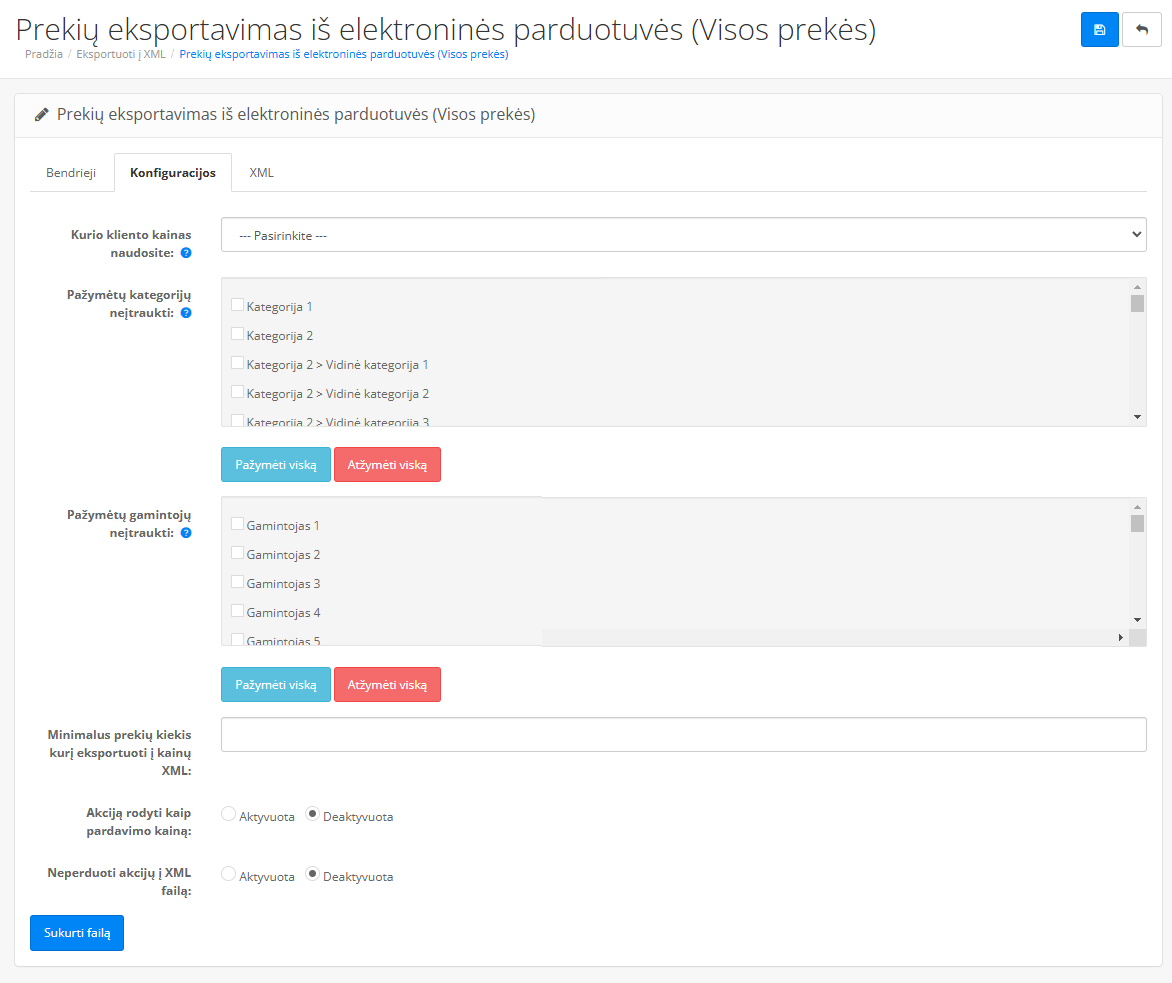Screen dimensions: 1172x983
Task: Click help icon beside excluded categories label
Action: point(186,313)
